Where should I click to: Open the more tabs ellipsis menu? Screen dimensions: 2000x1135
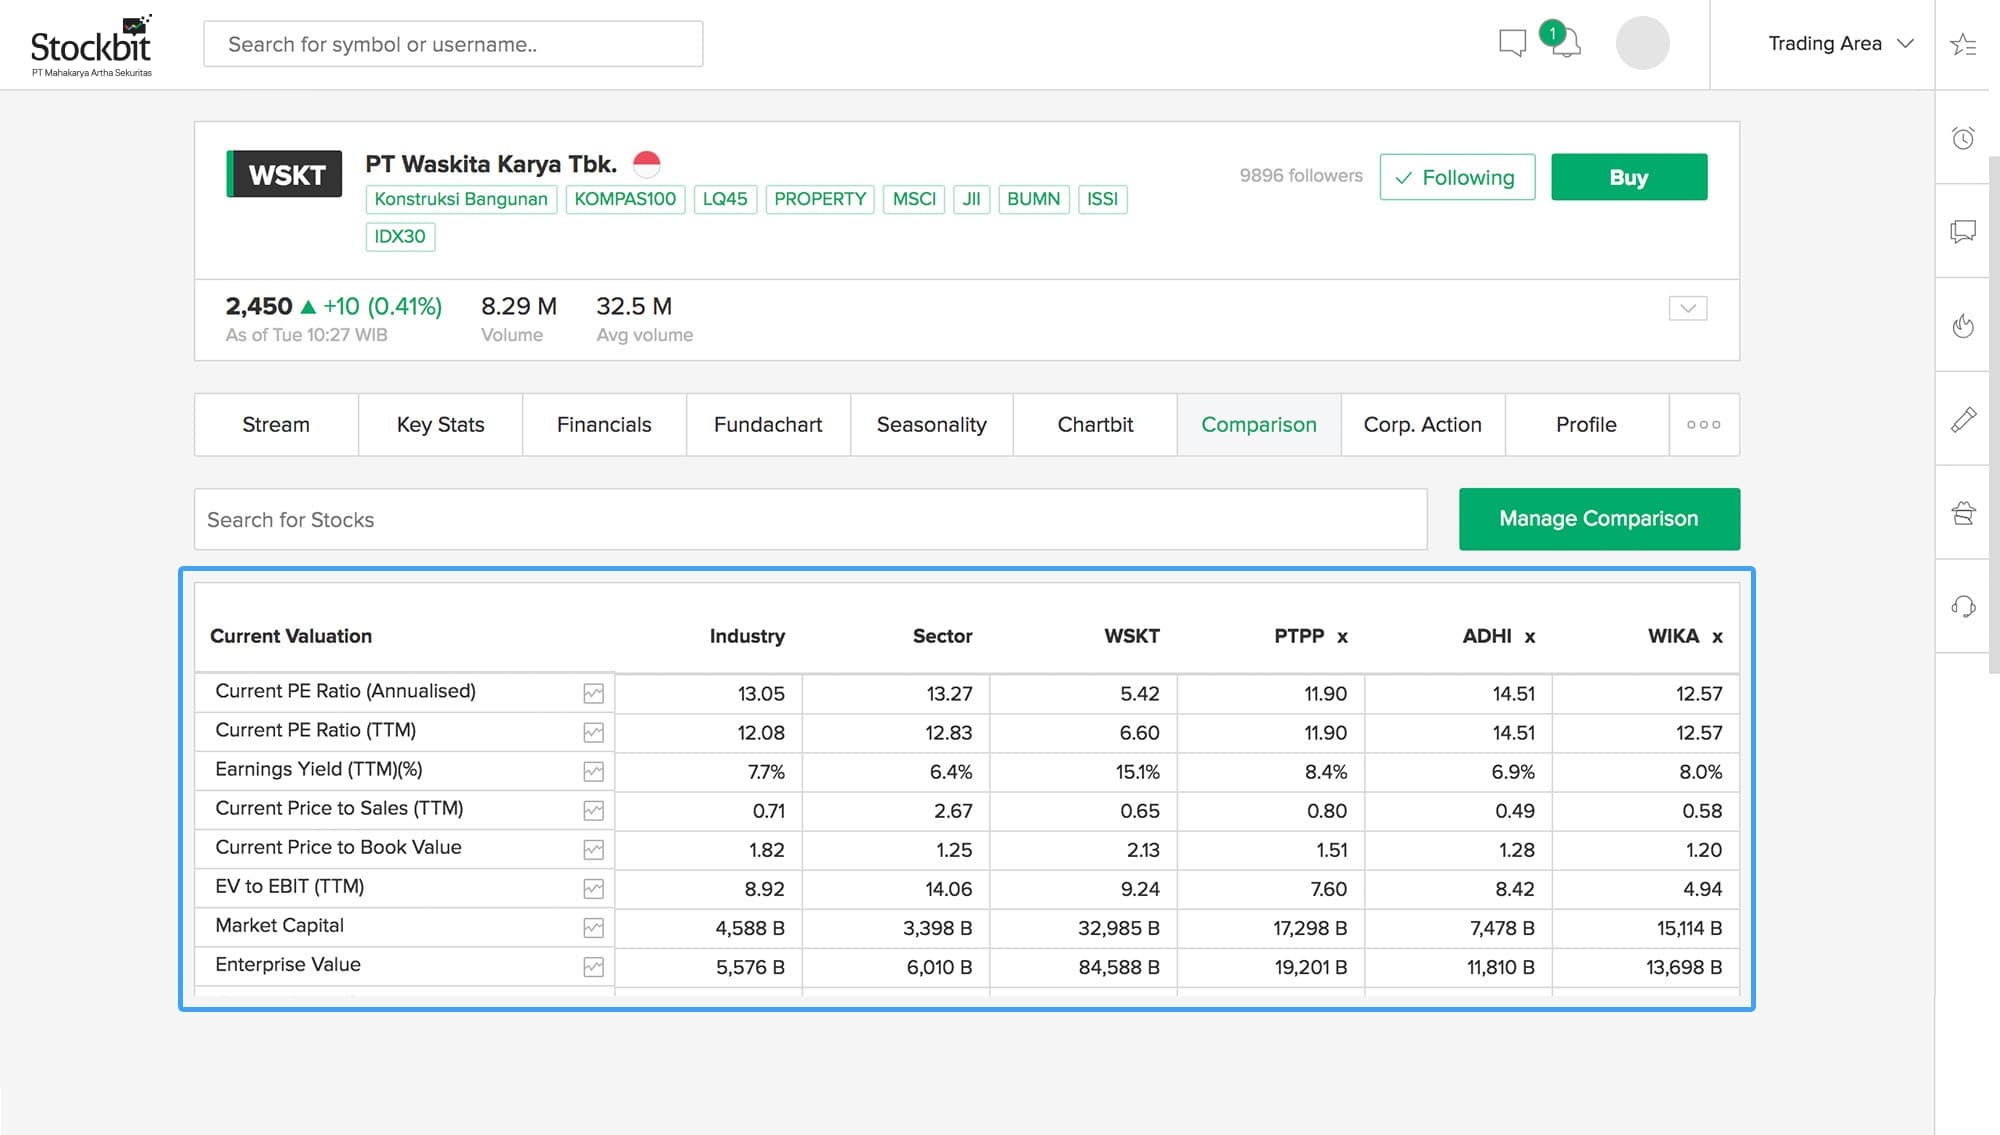[1704, 425]
